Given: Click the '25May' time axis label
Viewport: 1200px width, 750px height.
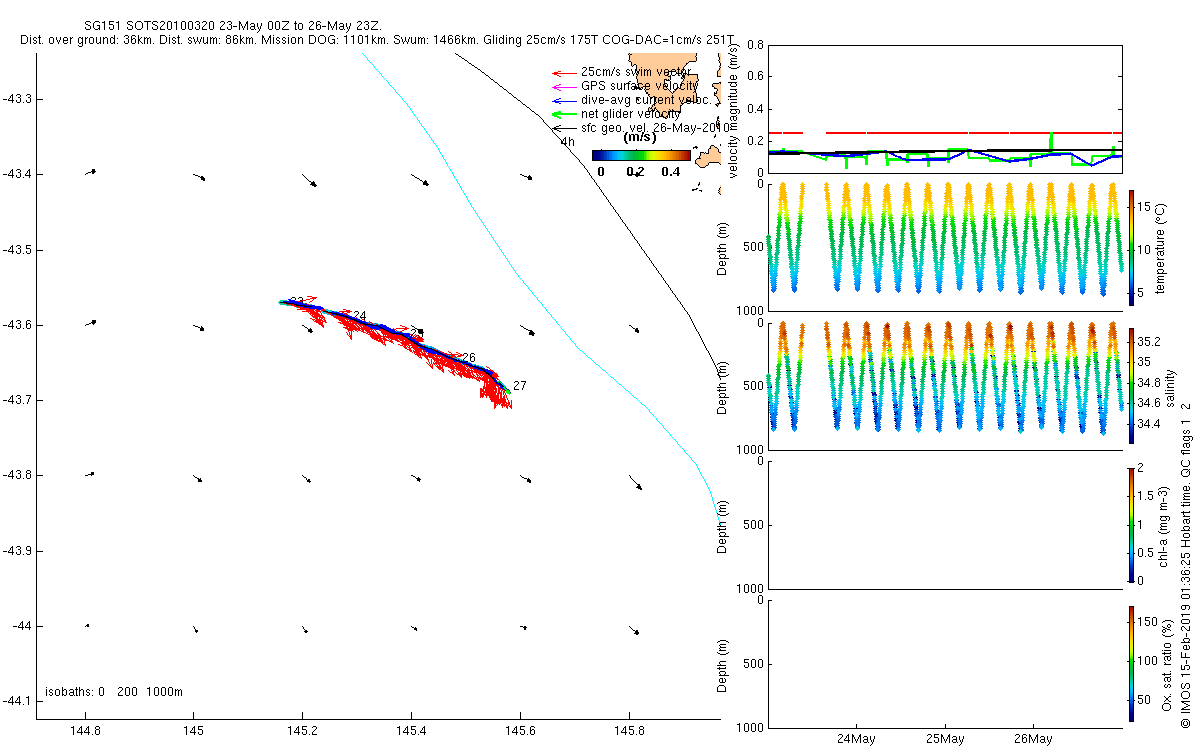Looking at the screenshot, I should click(x=945, y=740).
